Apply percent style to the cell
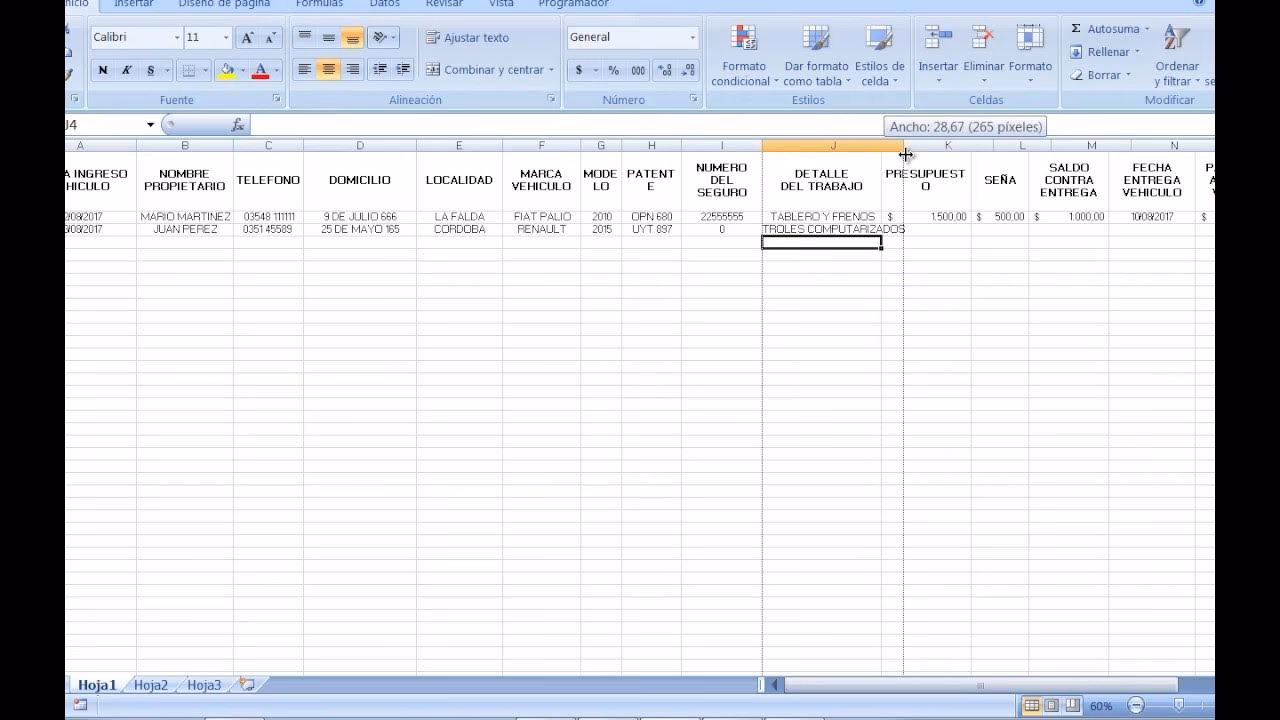 [613, 70]
